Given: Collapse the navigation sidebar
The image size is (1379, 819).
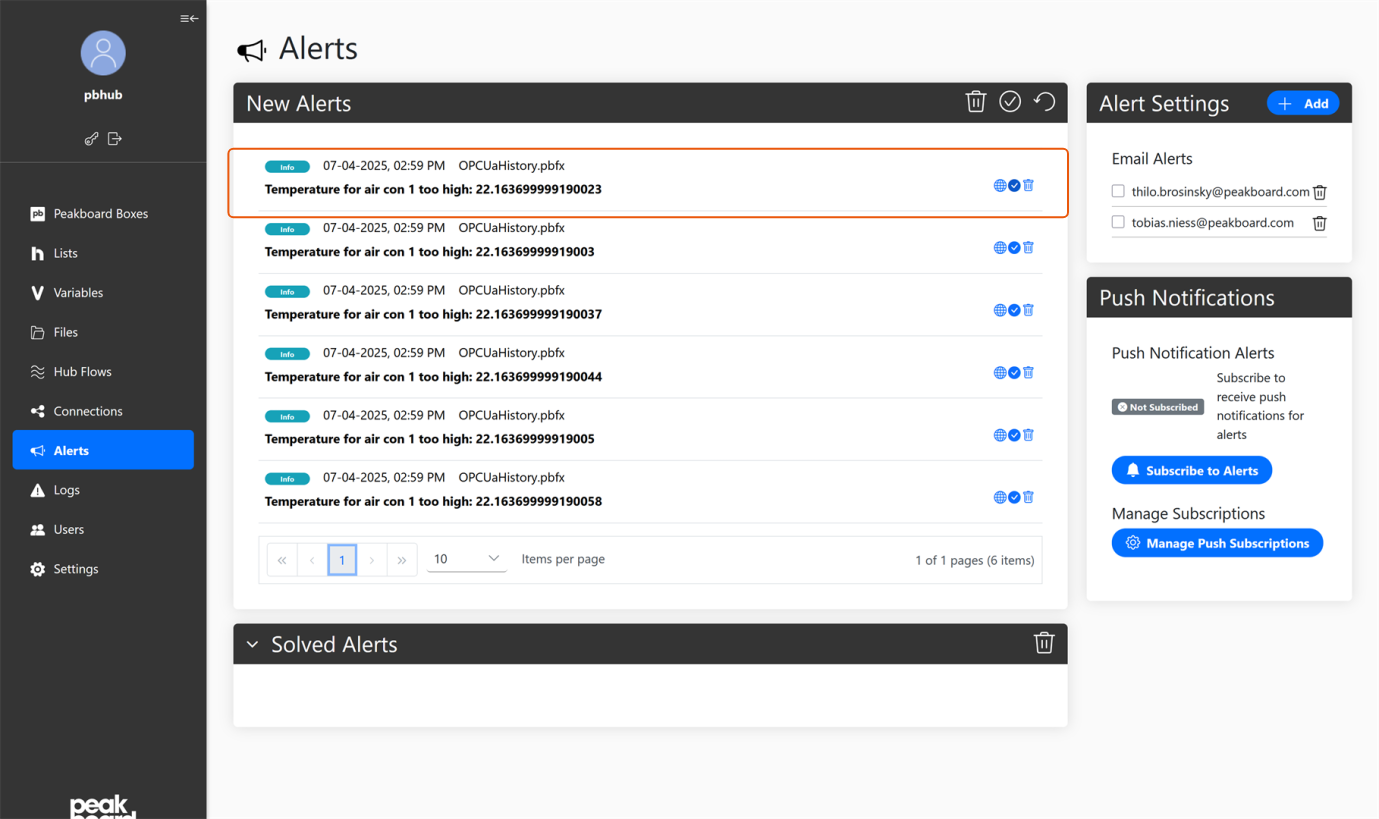Looking at the screenshot, I should (189, 18).
